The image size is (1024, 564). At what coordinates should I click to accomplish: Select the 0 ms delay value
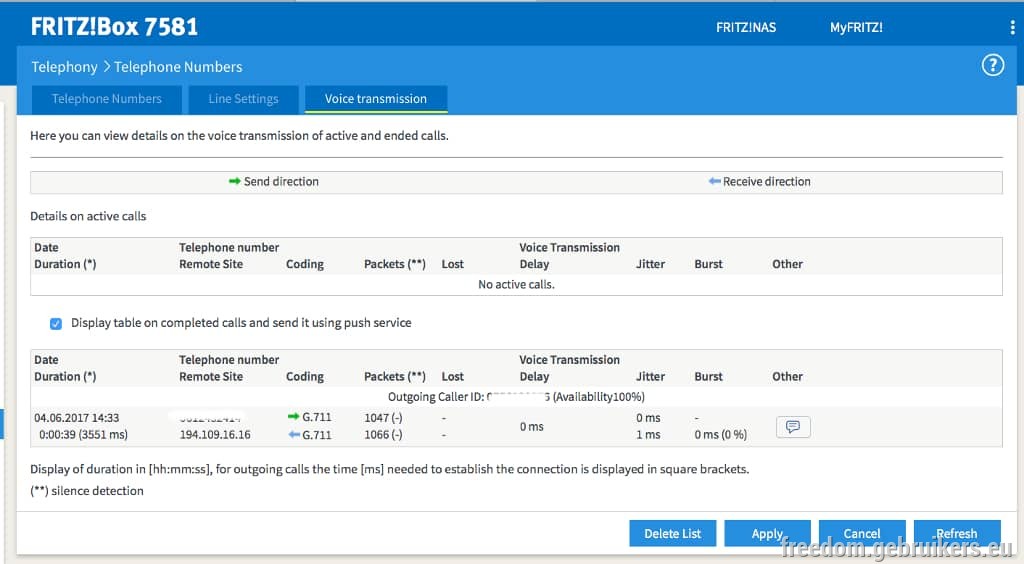(x=532, y=426)
